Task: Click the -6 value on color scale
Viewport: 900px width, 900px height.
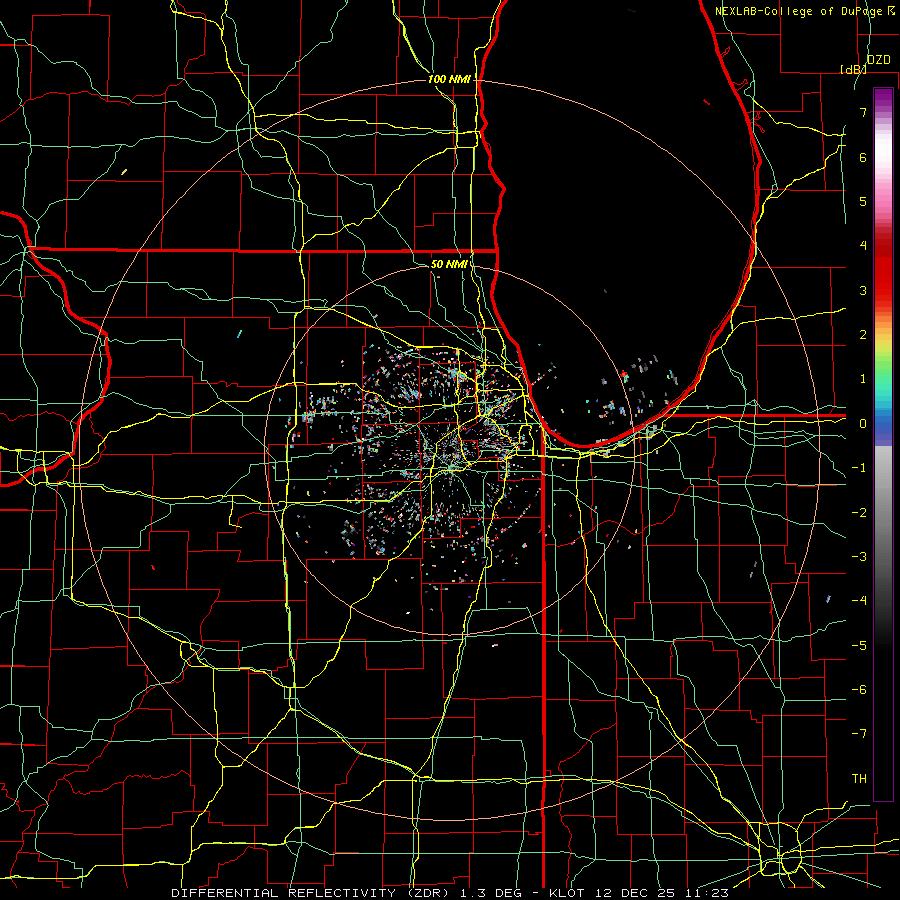Action: click(x=859, y=690)
